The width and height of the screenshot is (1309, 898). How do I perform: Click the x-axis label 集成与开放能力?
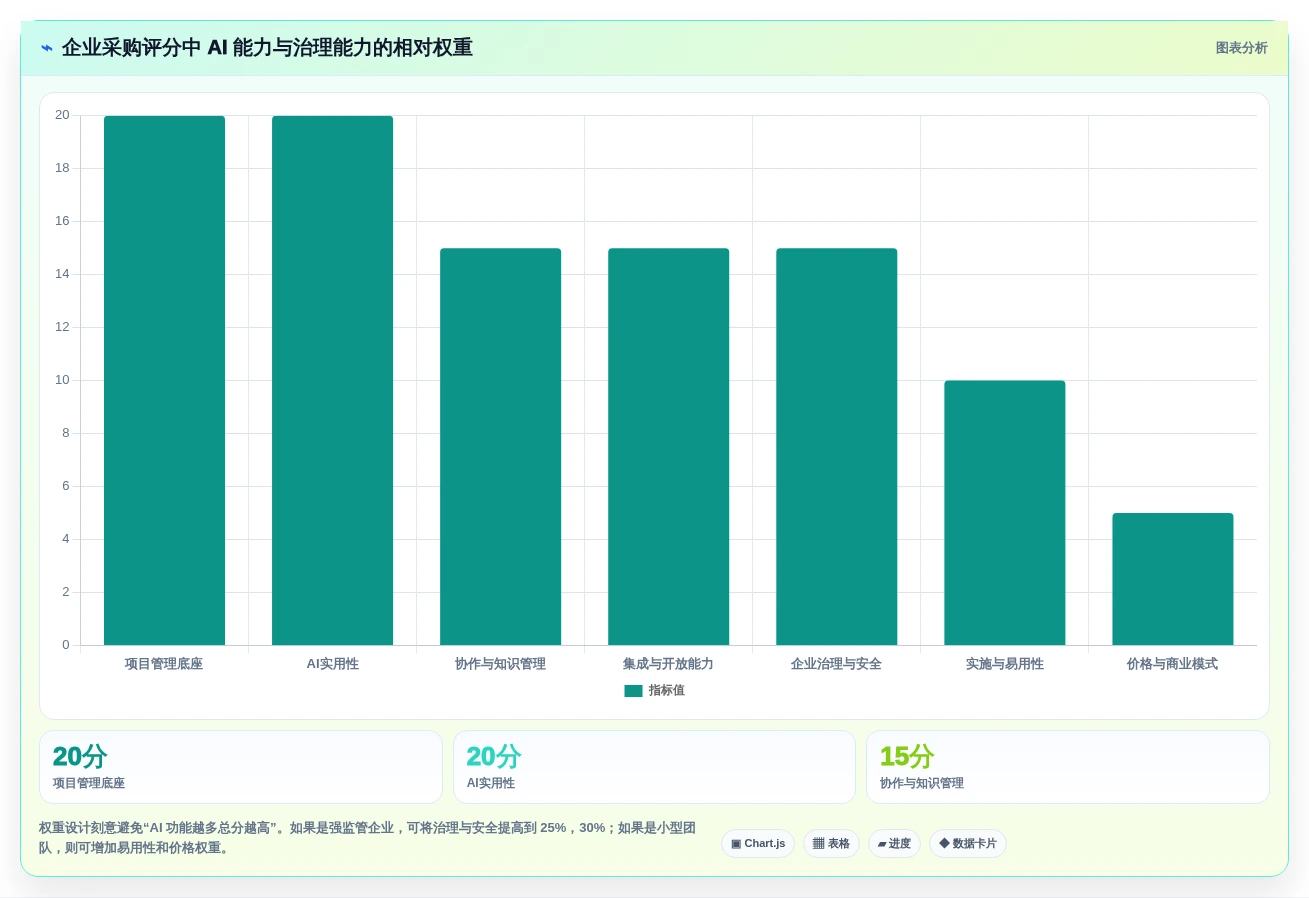coord(668,664)
